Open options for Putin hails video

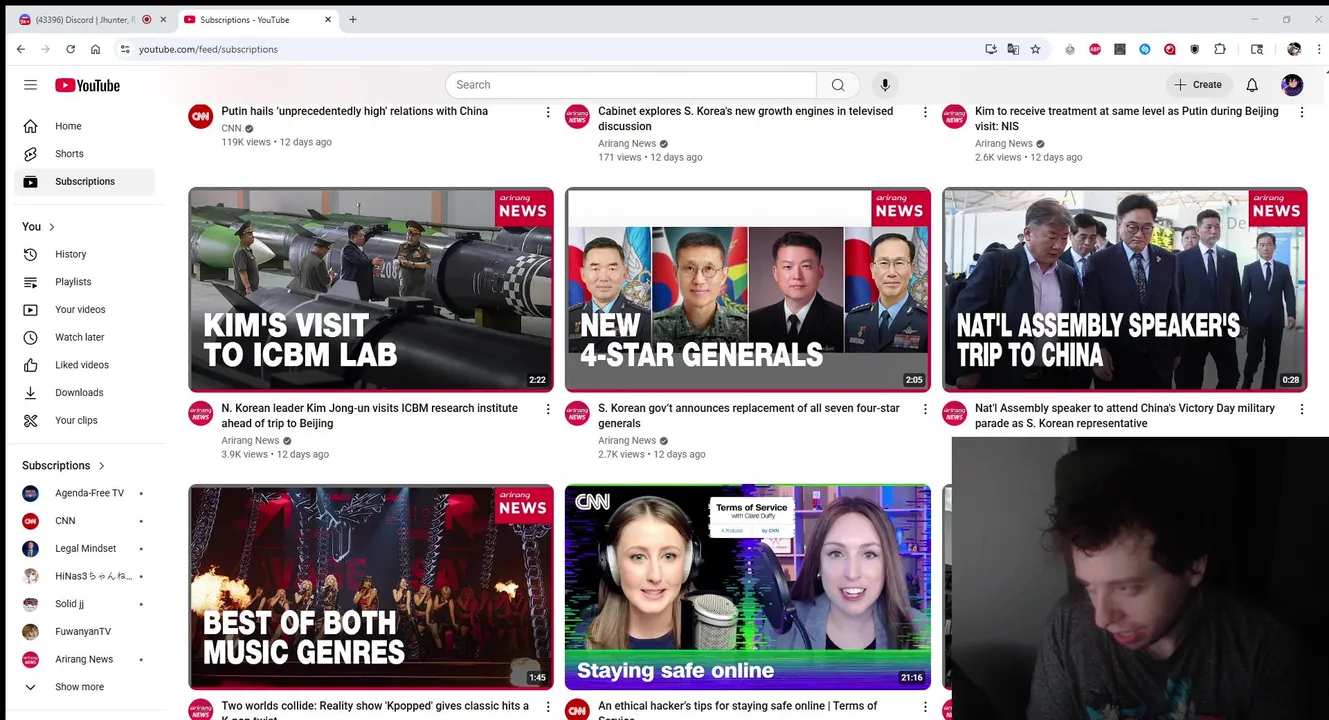click(548, 112)
